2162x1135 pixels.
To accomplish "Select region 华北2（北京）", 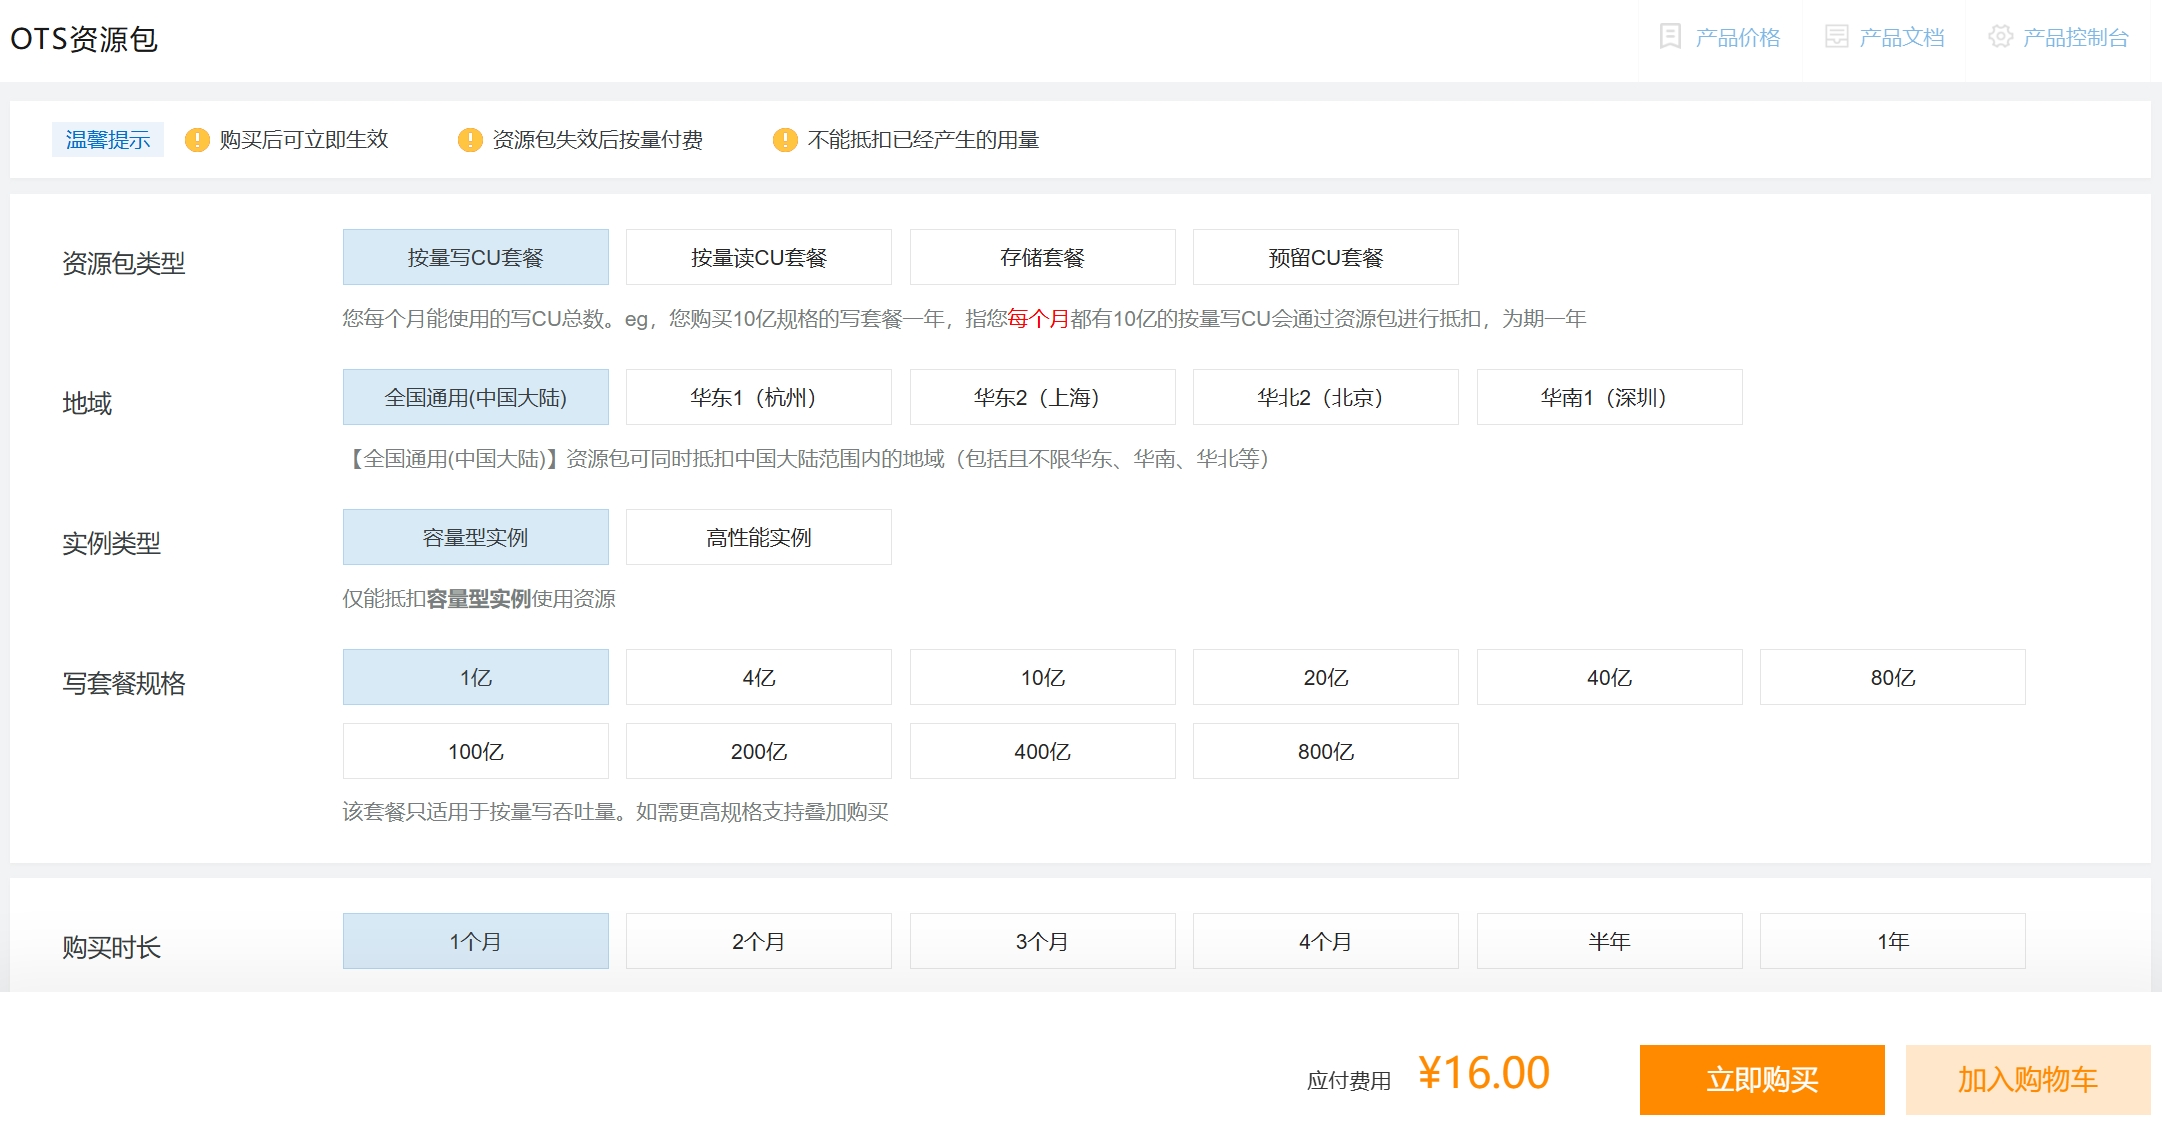I will click(x=1326, y=397).
